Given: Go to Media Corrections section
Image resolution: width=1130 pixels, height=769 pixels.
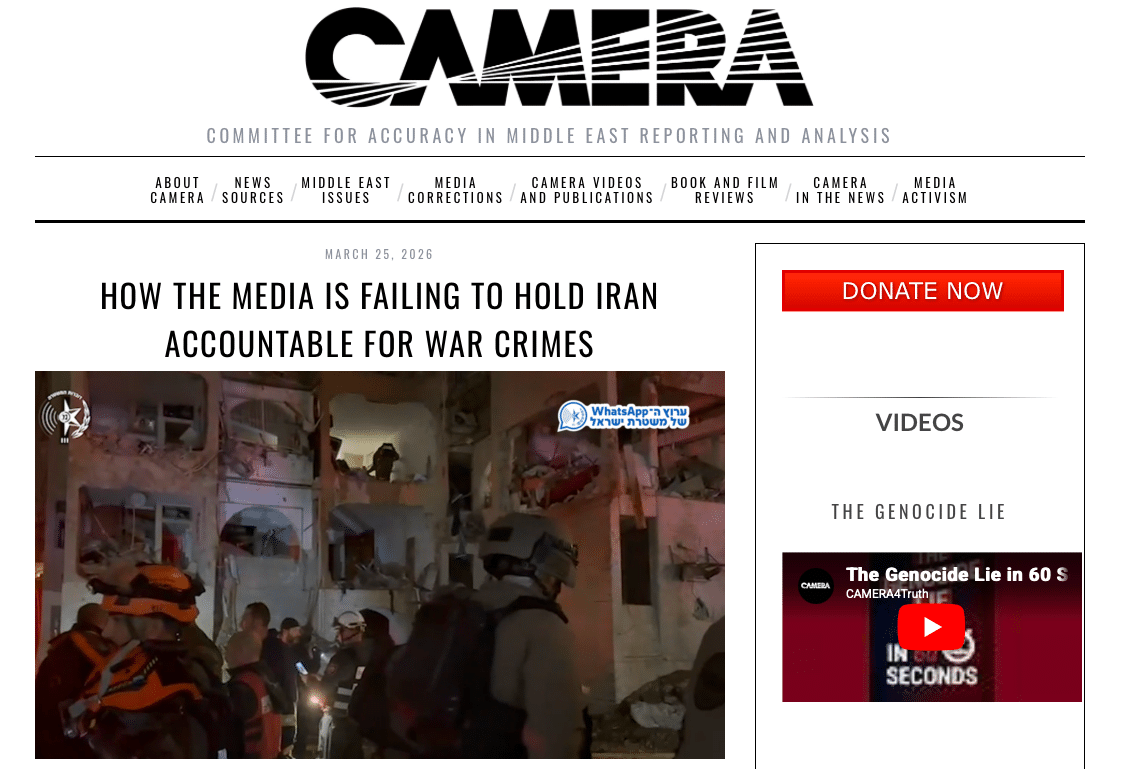Looking at the screenshot, I should pyautogui.click(x=455, y=190).
